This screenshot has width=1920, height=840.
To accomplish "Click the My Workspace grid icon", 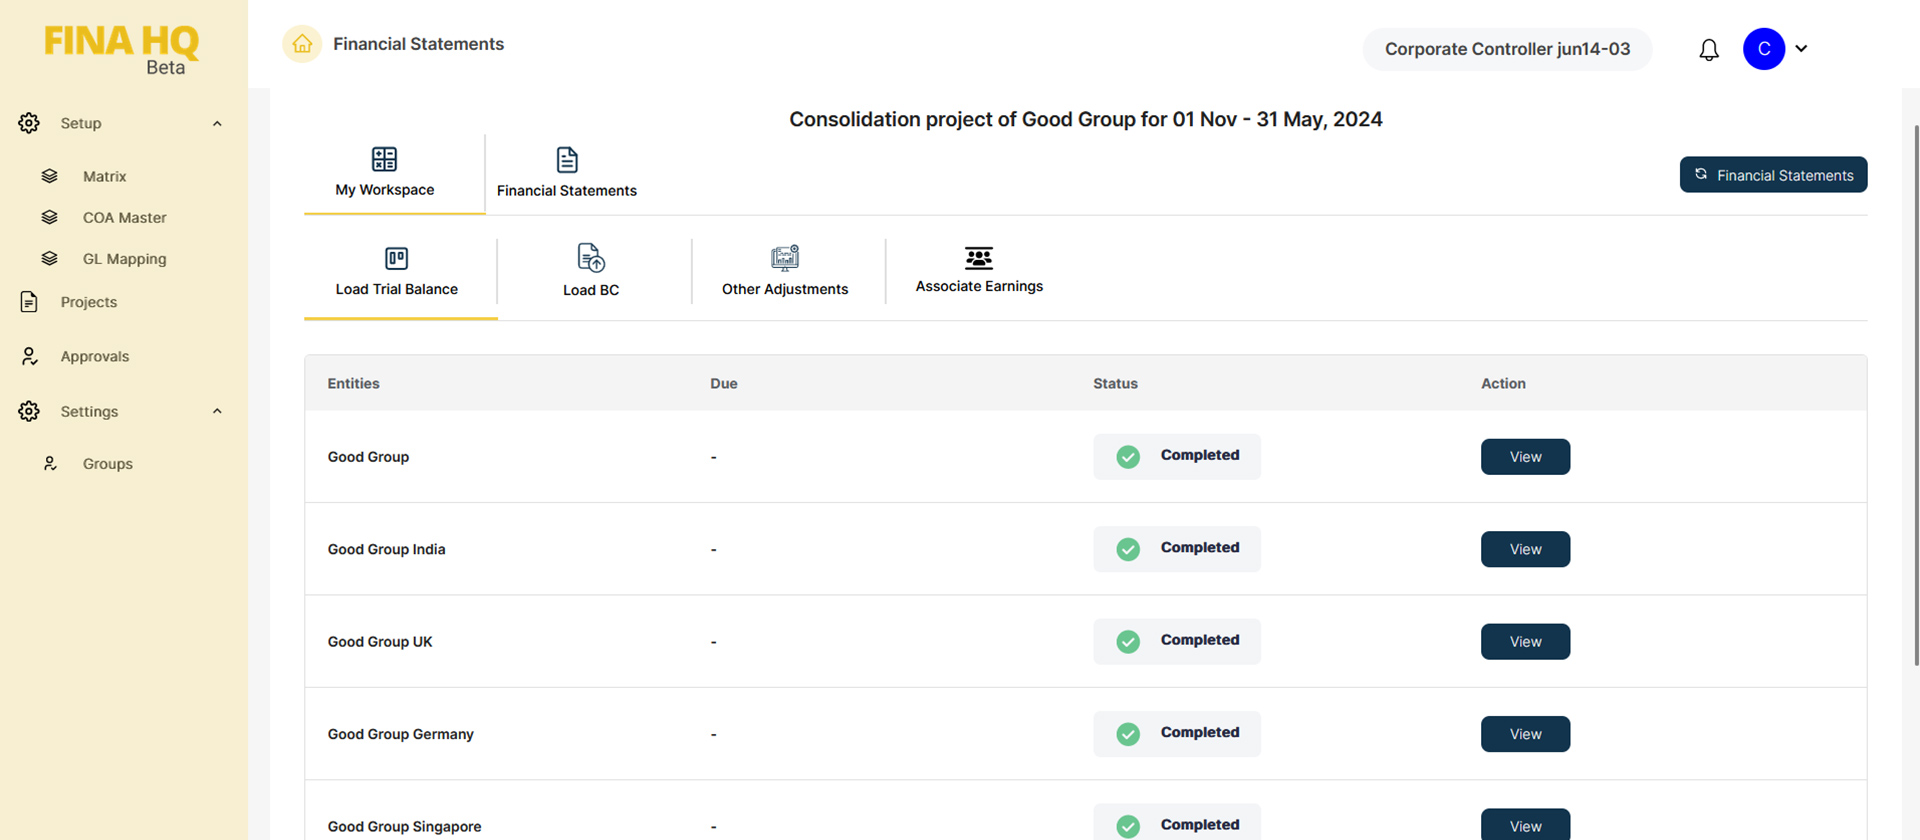I will click(384, 159).
